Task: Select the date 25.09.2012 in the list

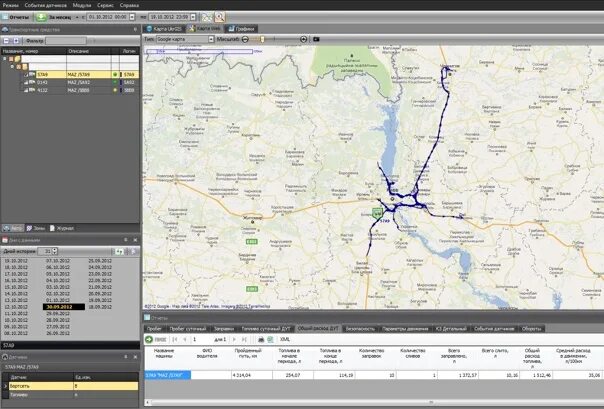Action: coord(100,261)
